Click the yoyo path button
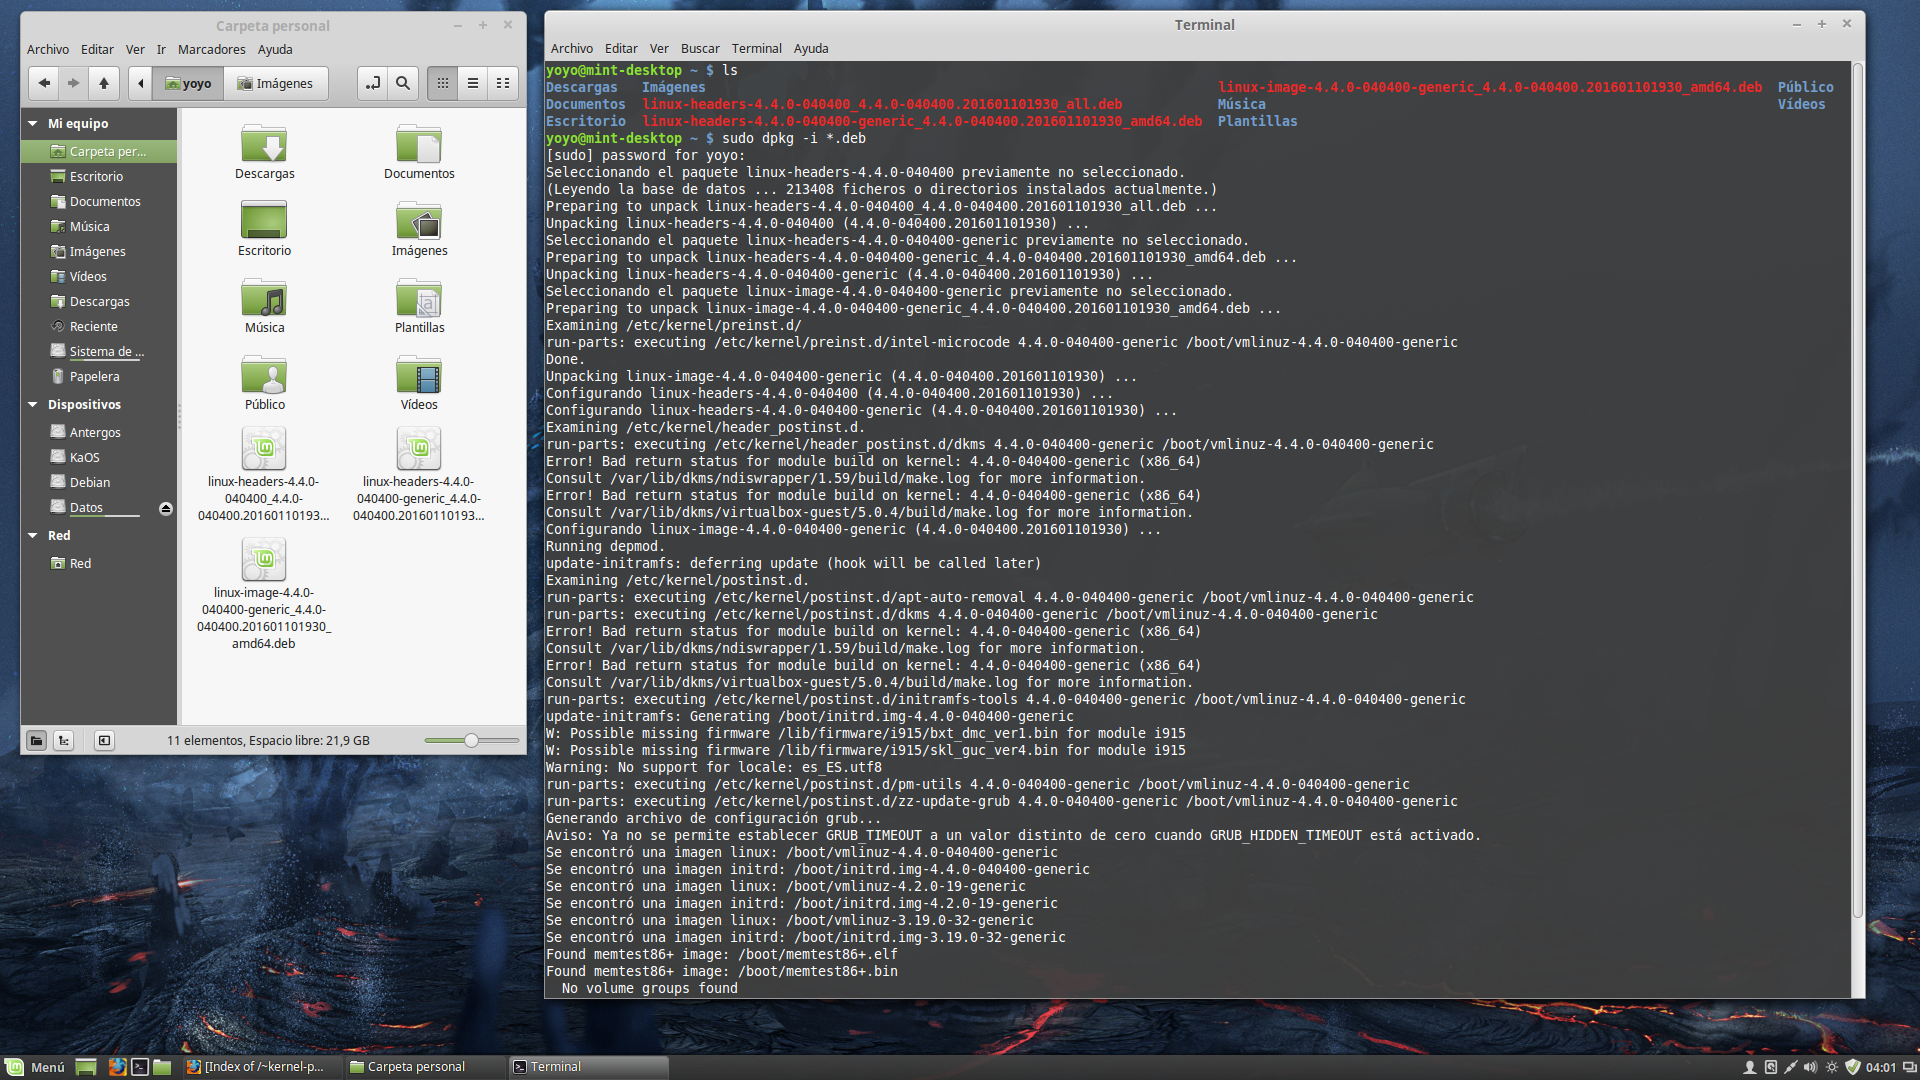 coord(188,83)
